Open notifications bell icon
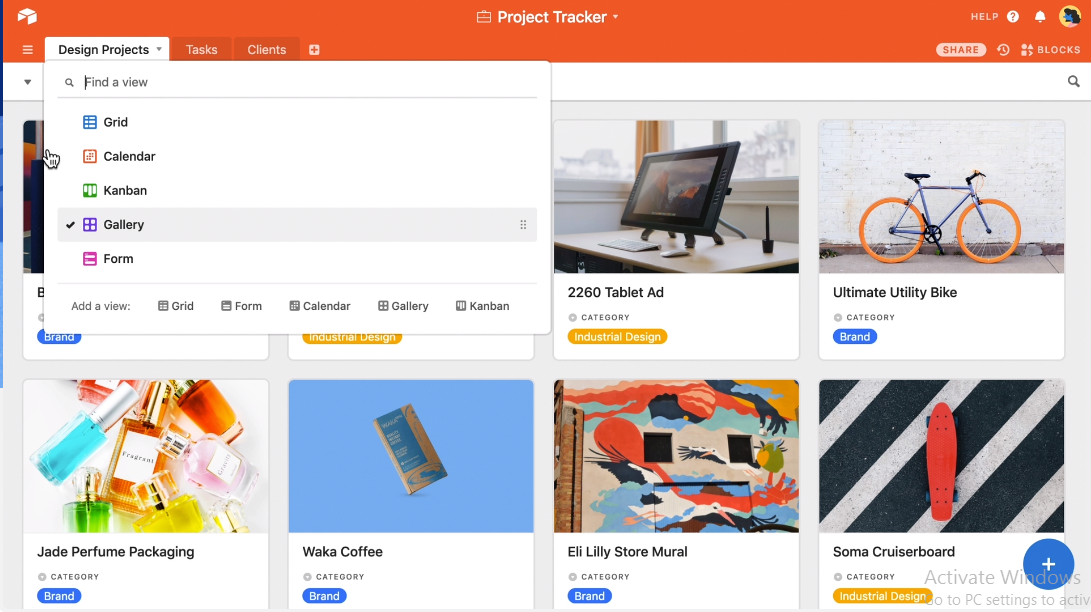This screenshot has width=1091, height=612. 1040,17
